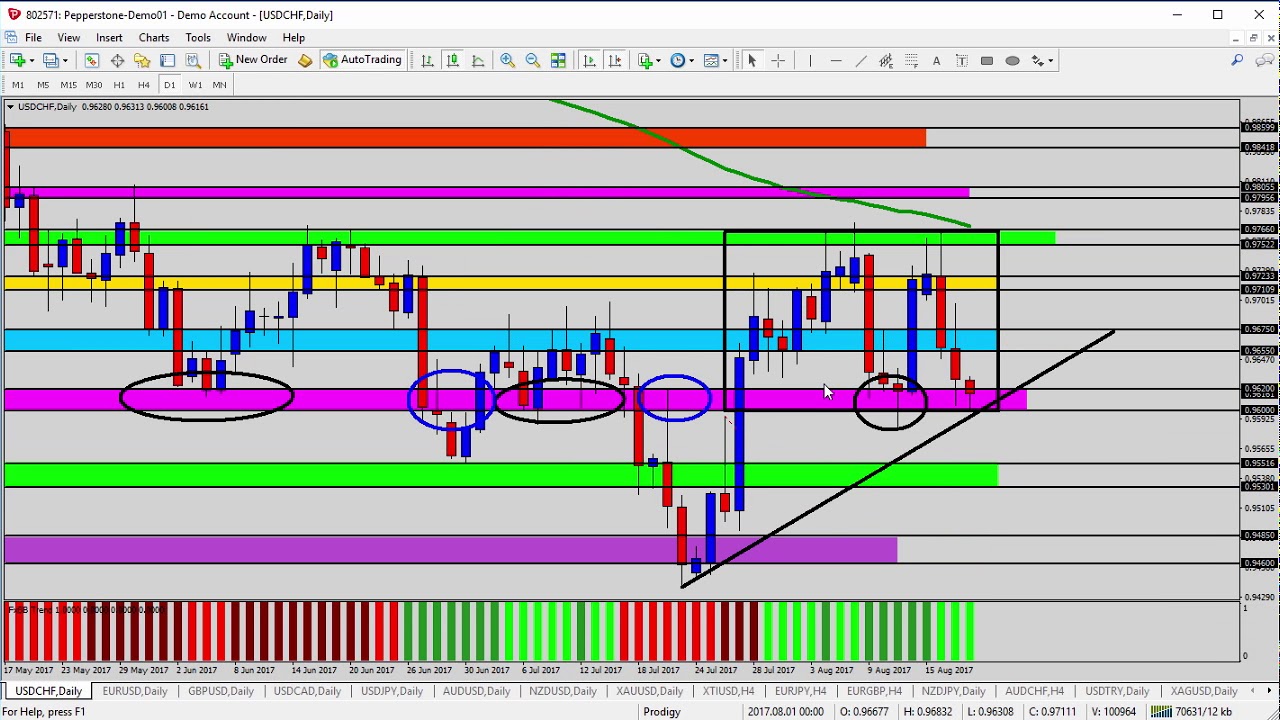Open the chat bubbles icon
Image resolution: width=1280 pixels, height=720 pixels.
click(x=1265, y=60)
